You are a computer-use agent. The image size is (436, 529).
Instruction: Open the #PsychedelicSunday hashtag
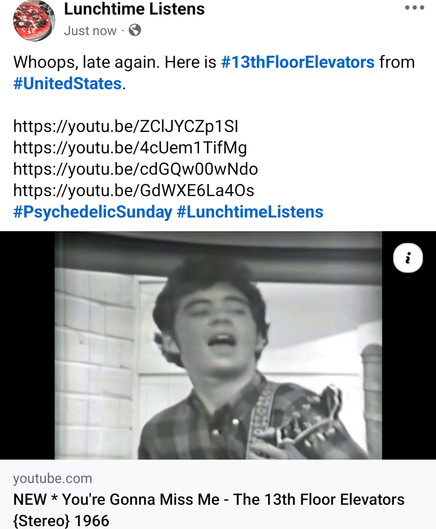[92, 212]
